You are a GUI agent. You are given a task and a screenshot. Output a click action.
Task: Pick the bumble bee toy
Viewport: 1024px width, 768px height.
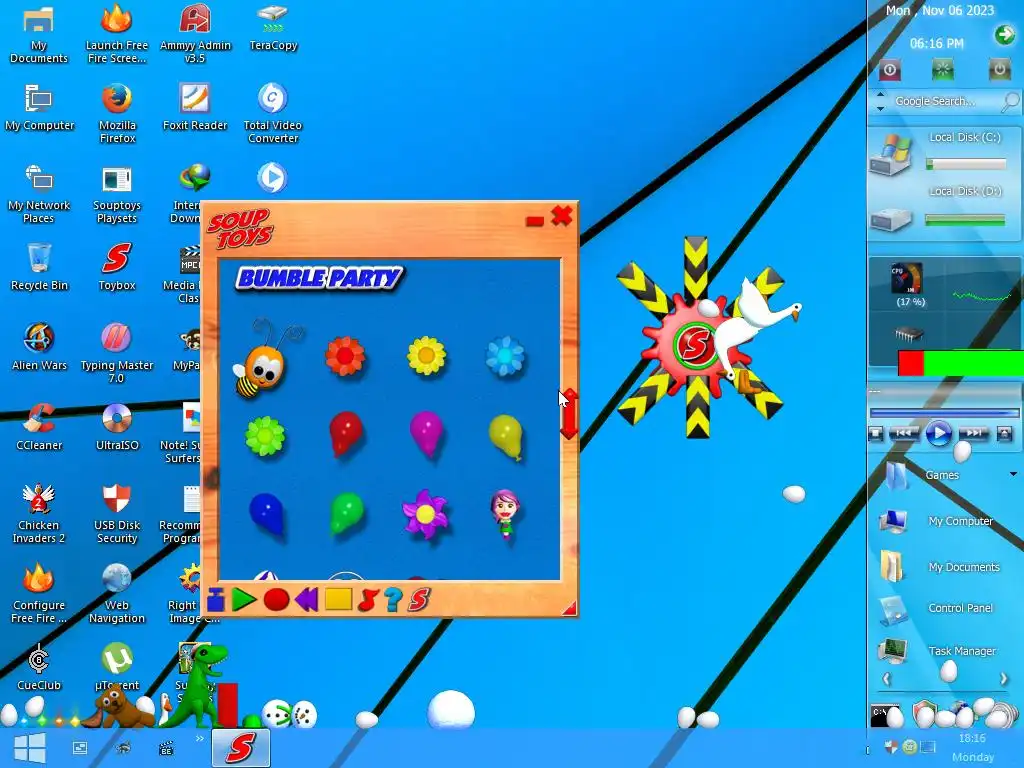(x=264, y=359)
